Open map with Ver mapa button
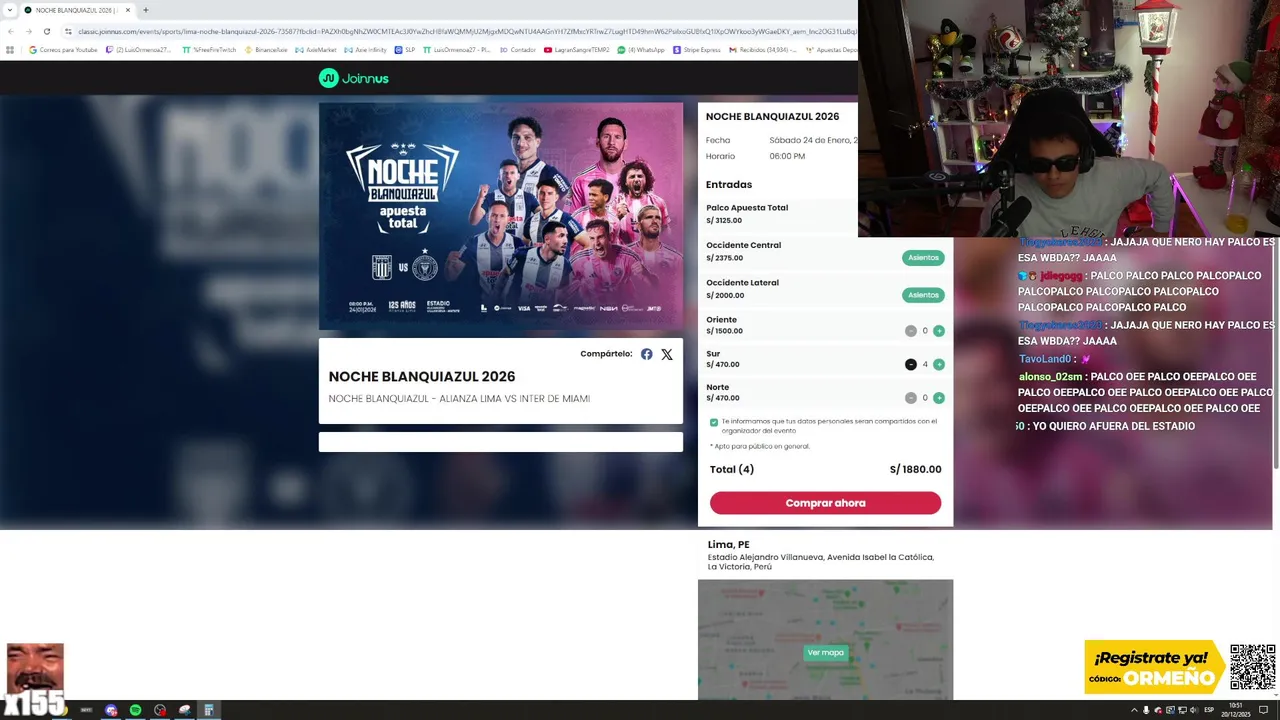 click(825, 653)
